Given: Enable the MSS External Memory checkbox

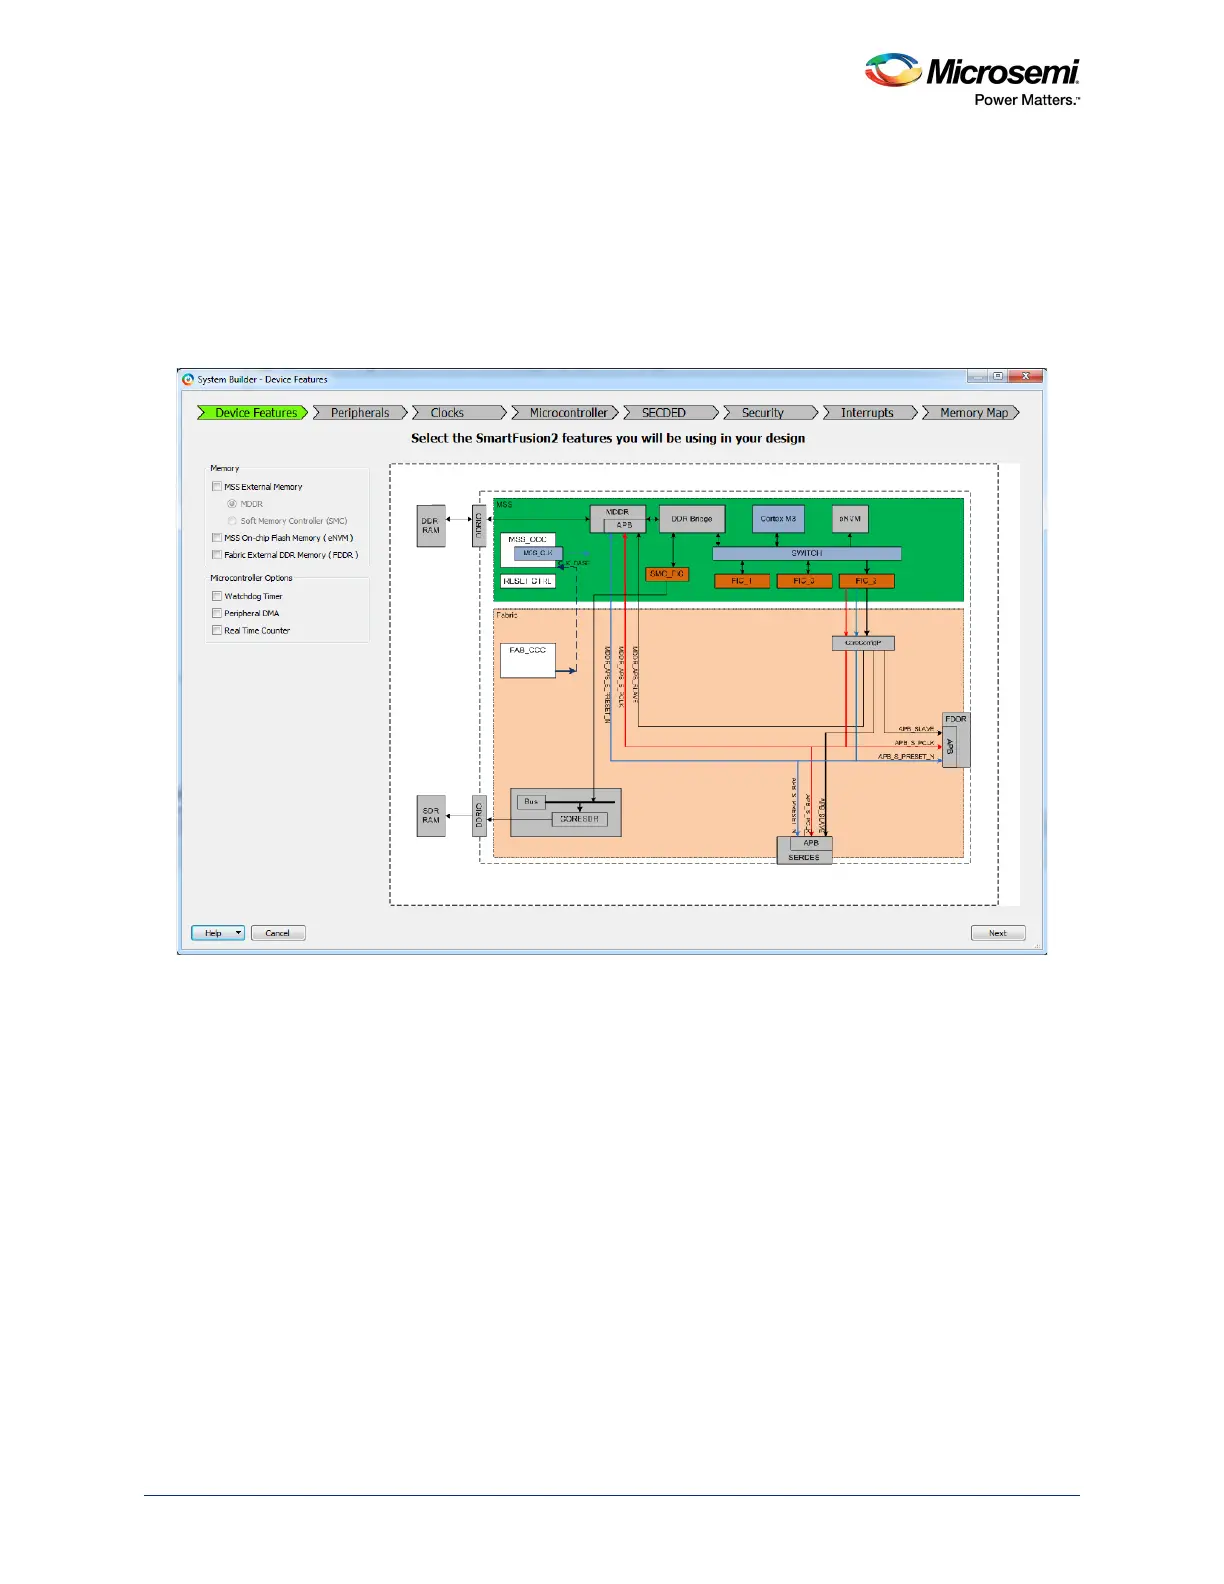Looking at the screenshot, I should click(x=217, y=487).
